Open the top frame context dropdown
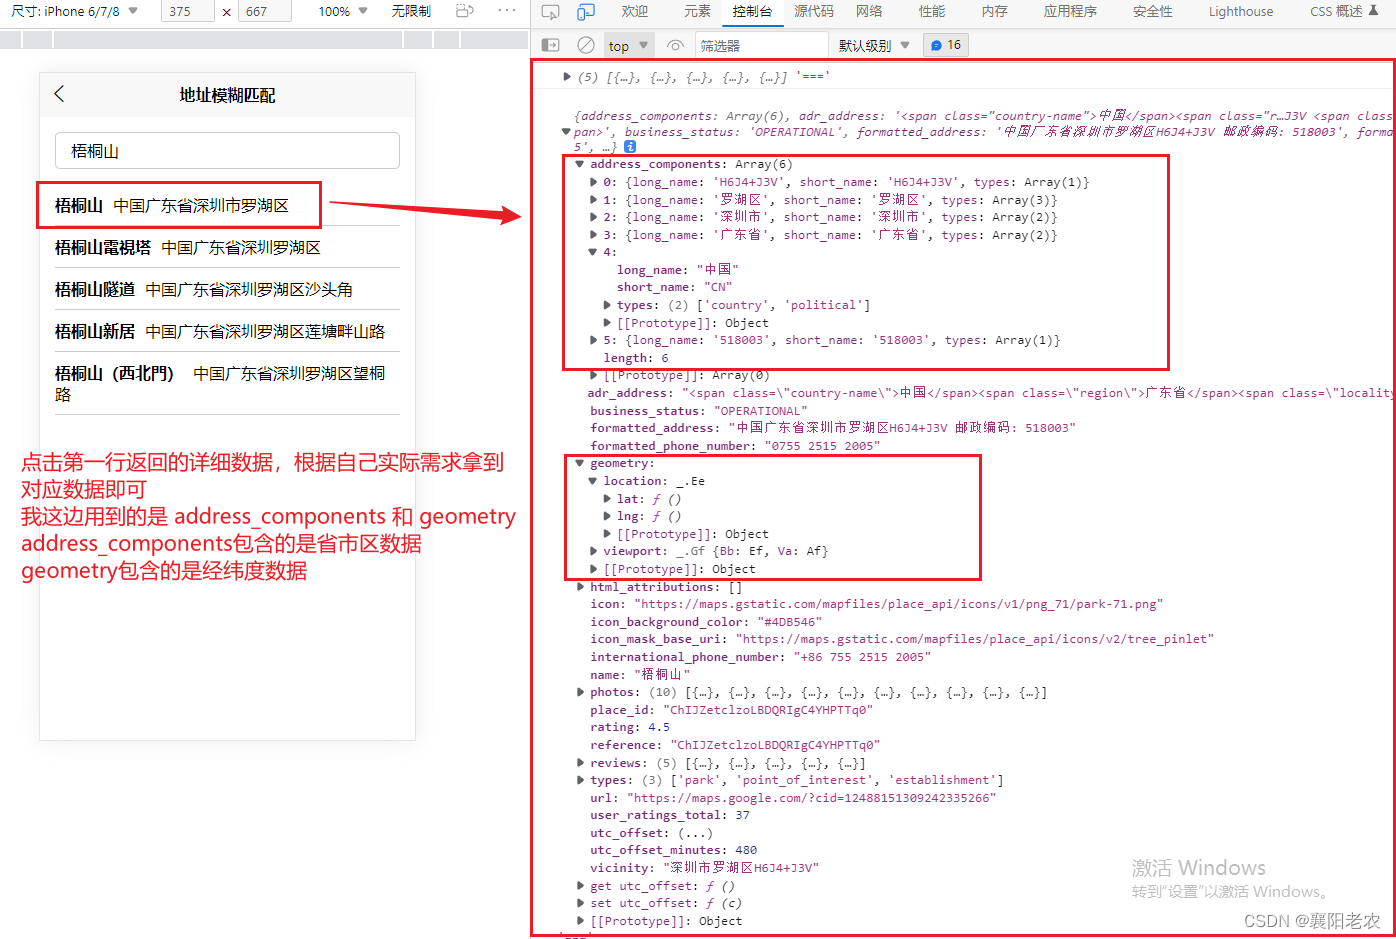The height and width of the screenshot is (939, 1396). pos(628,44)
